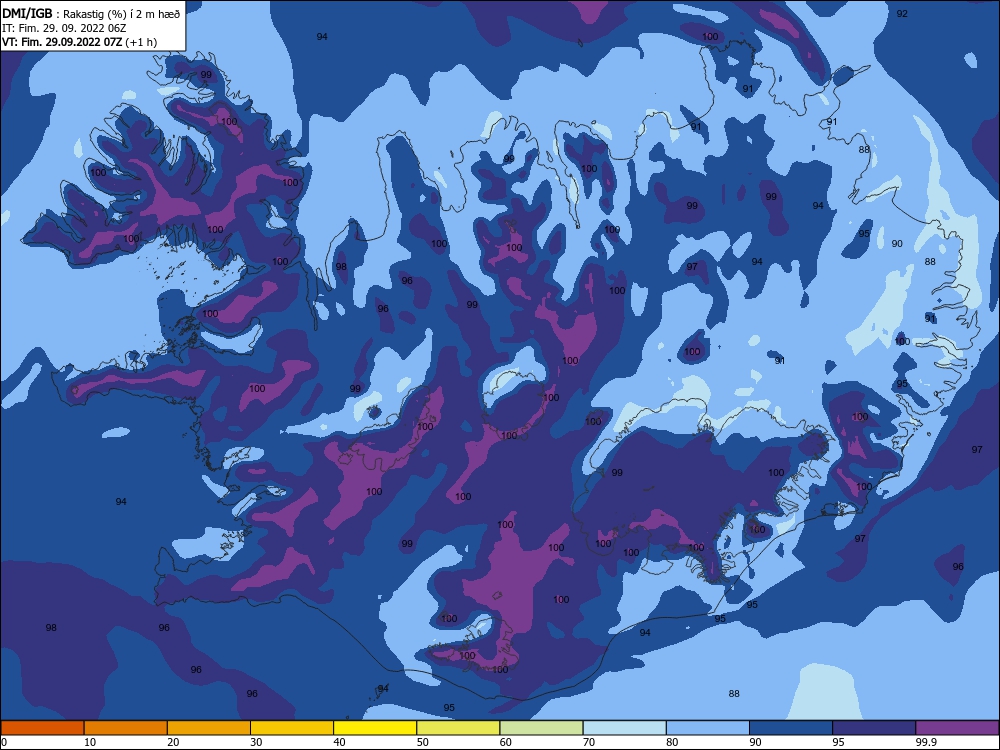Click the '92' humidity value on the map
The width and height of the screenshot is (1000, 750).
pos(902,13)
